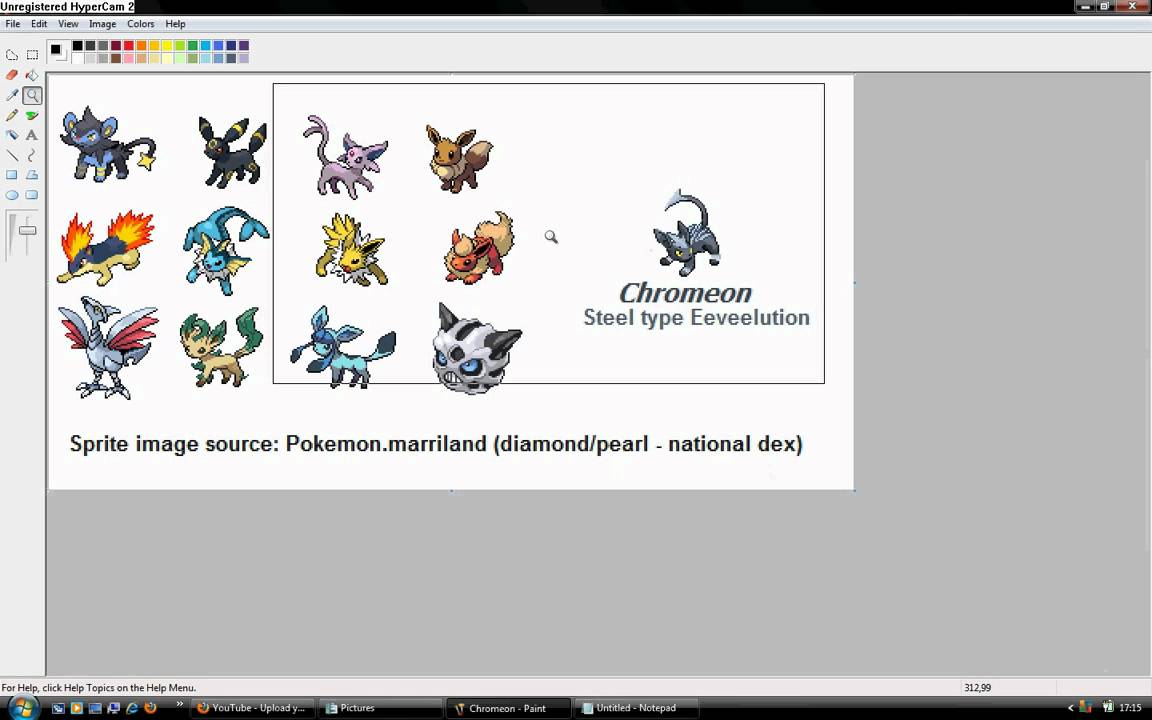Image resolution: width=1152 pixels, height=720 pixels.
Task: Launch Firefox from Quick Launch
Action: tap(151, 708)
